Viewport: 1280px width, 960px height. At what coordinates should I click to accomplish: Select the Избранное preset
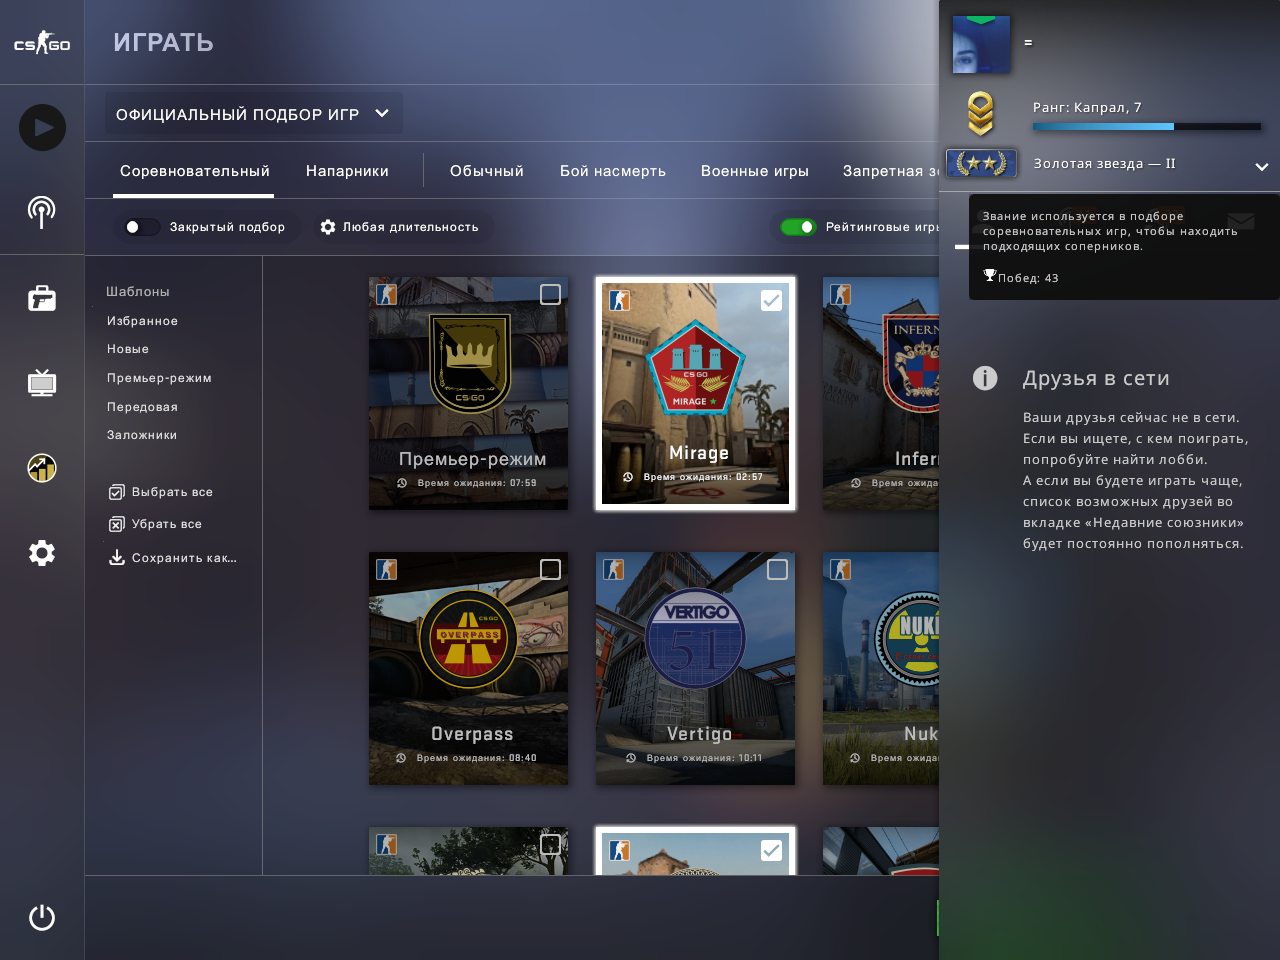142,321
